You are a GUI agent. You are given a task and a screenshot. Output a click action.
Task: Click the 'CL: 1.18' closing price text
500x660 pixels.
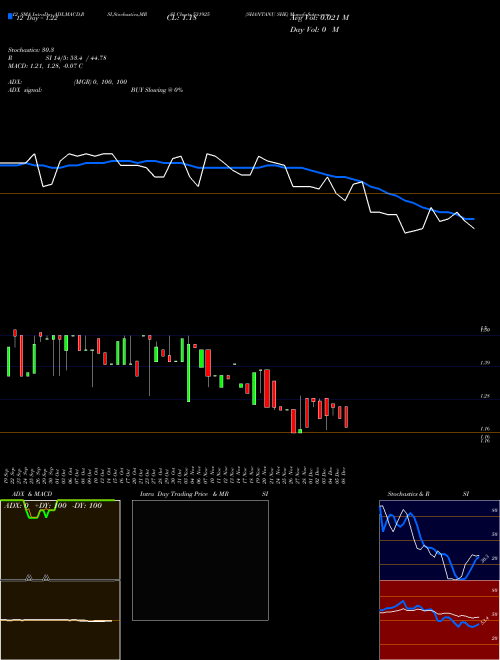click(181, 19)
